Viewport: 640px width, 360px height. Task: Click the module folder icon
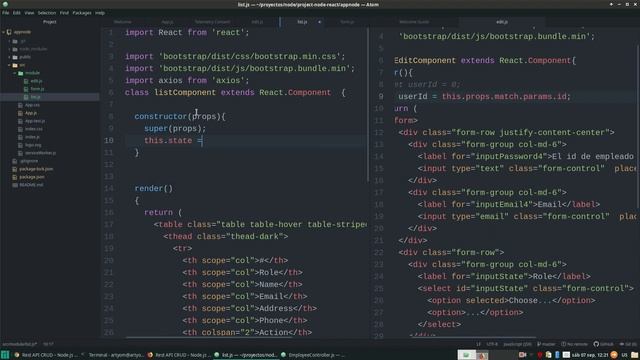[20, 73]
